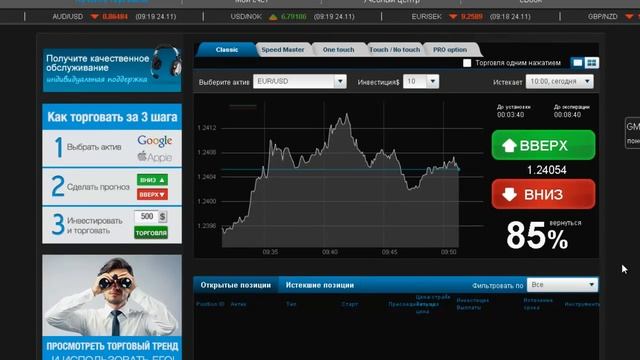Click the 'Сделать прогноз' step text
640x360 pixels.
(98, 187)
